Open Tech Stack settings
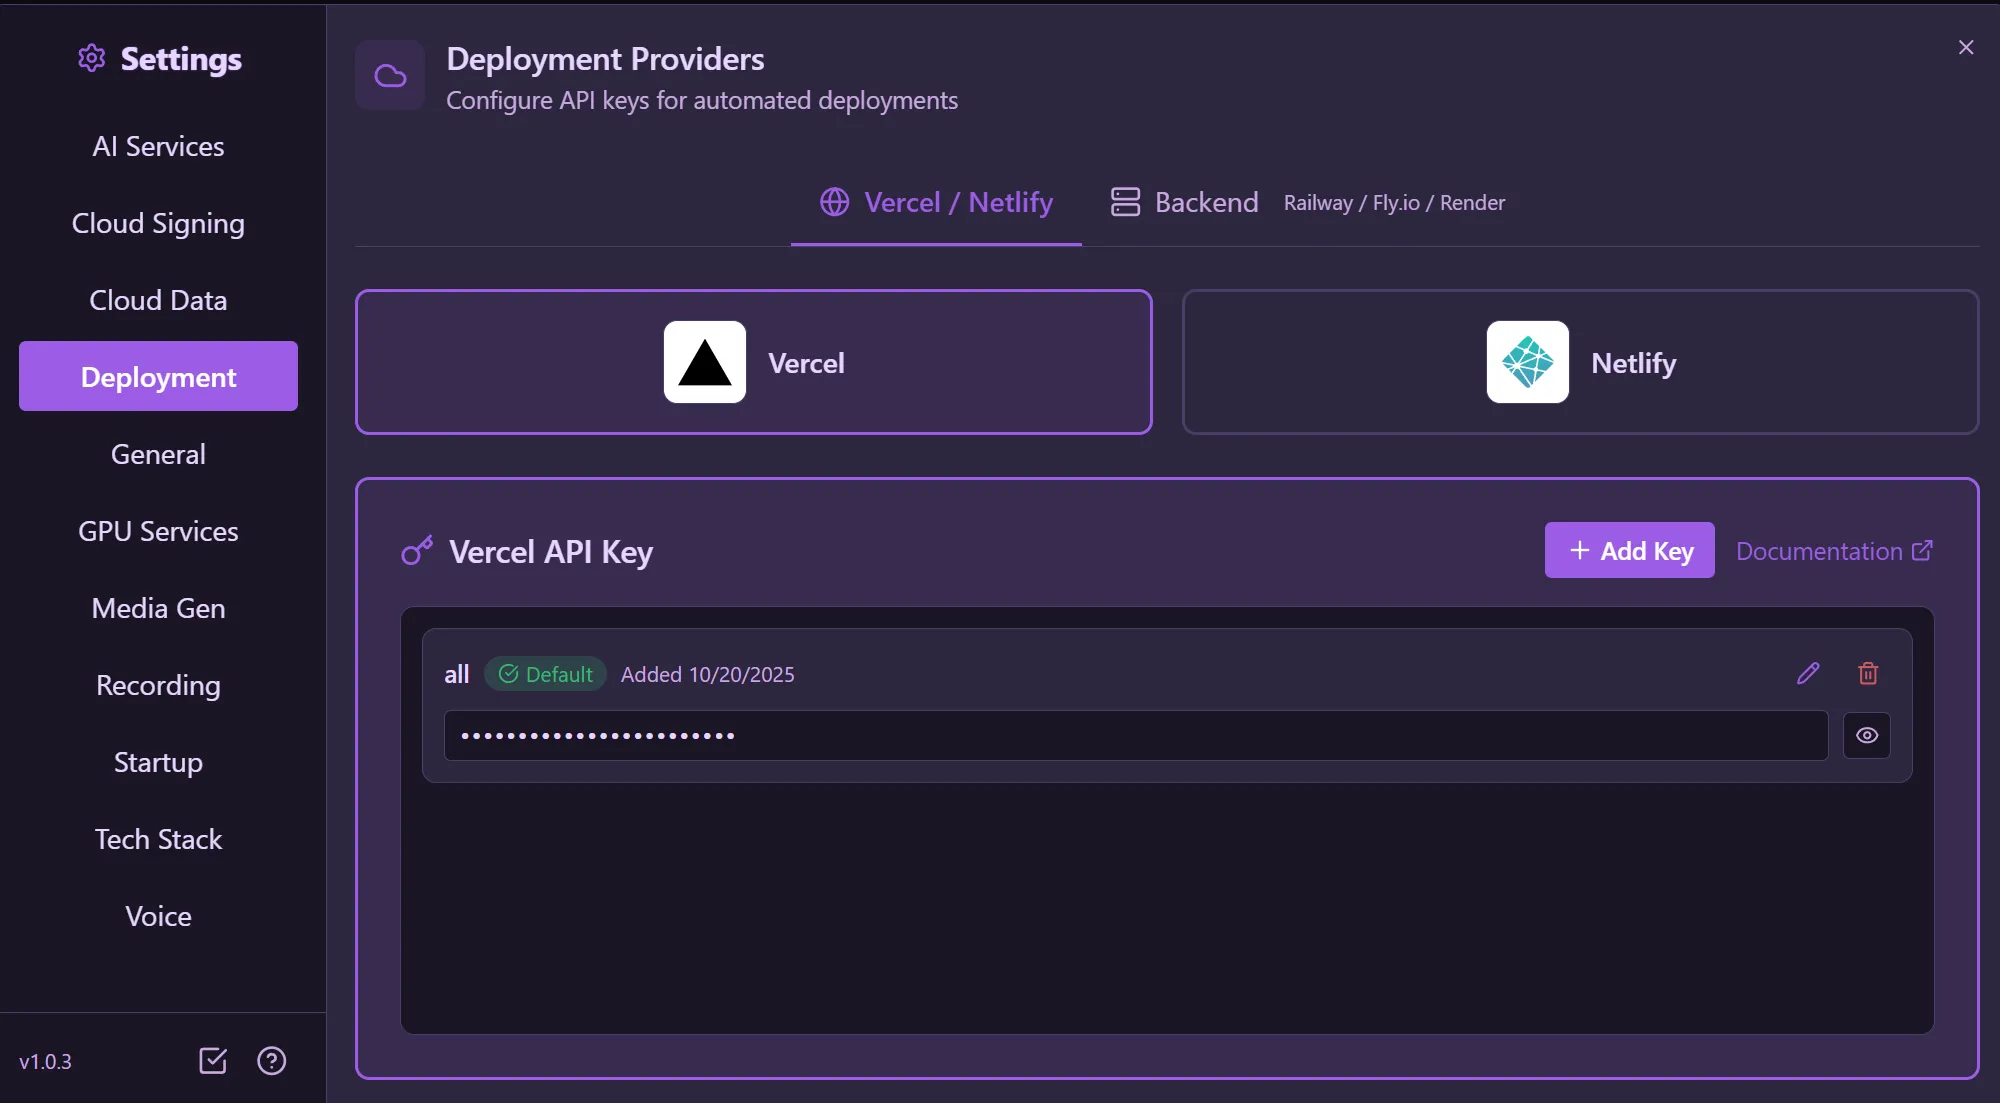 [x=158, y=839]
